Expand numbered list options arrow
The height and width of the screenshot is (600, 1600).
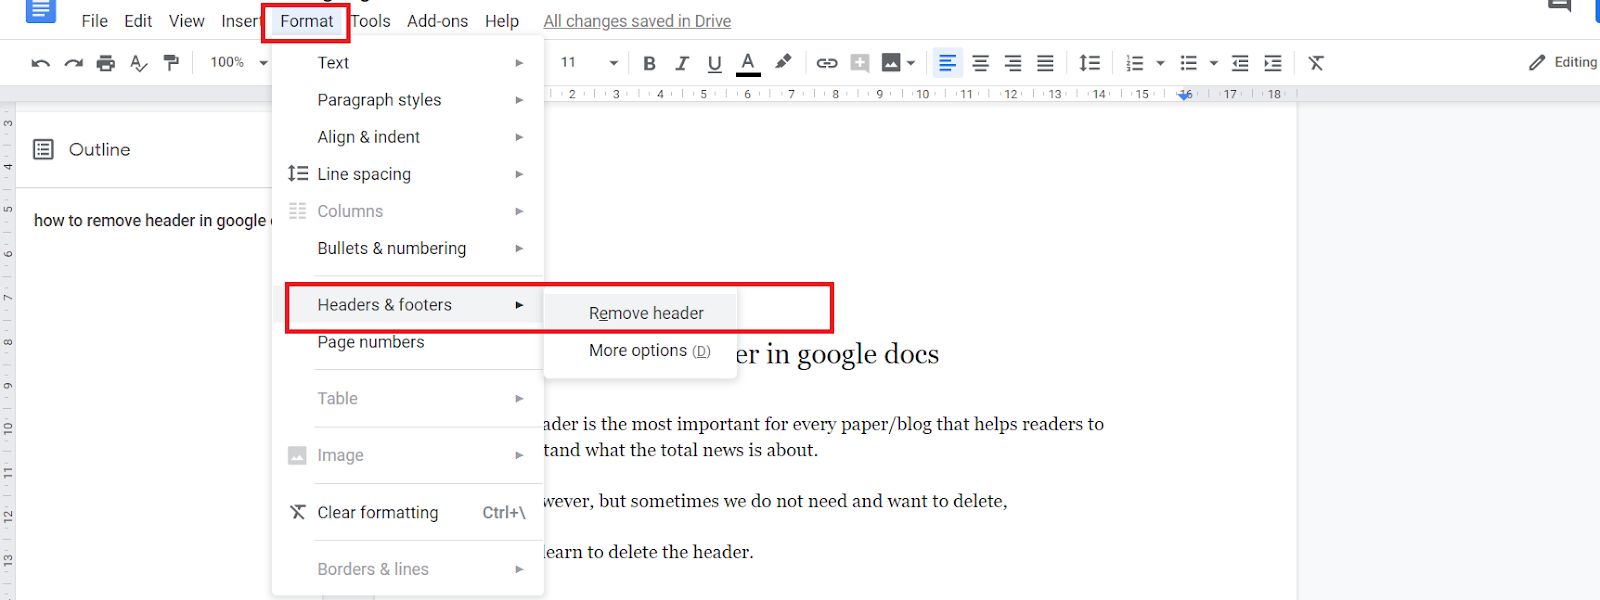[x=1160, y=63]
